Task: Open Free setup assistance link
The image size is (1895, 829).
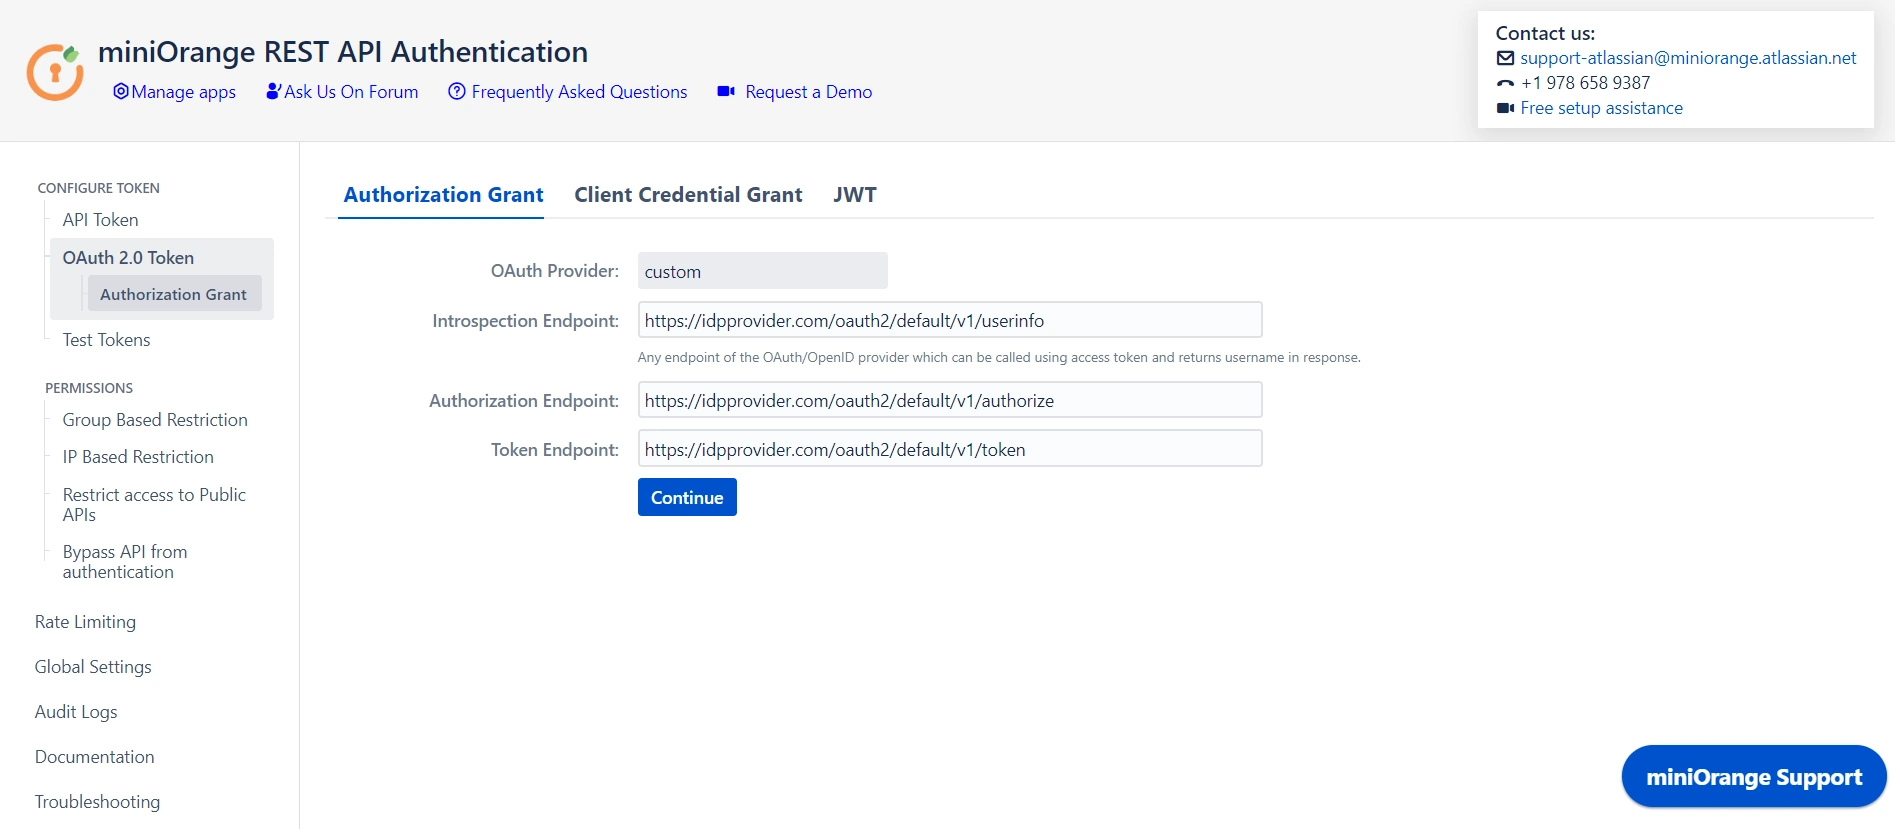Action: tap(1601, 108)
